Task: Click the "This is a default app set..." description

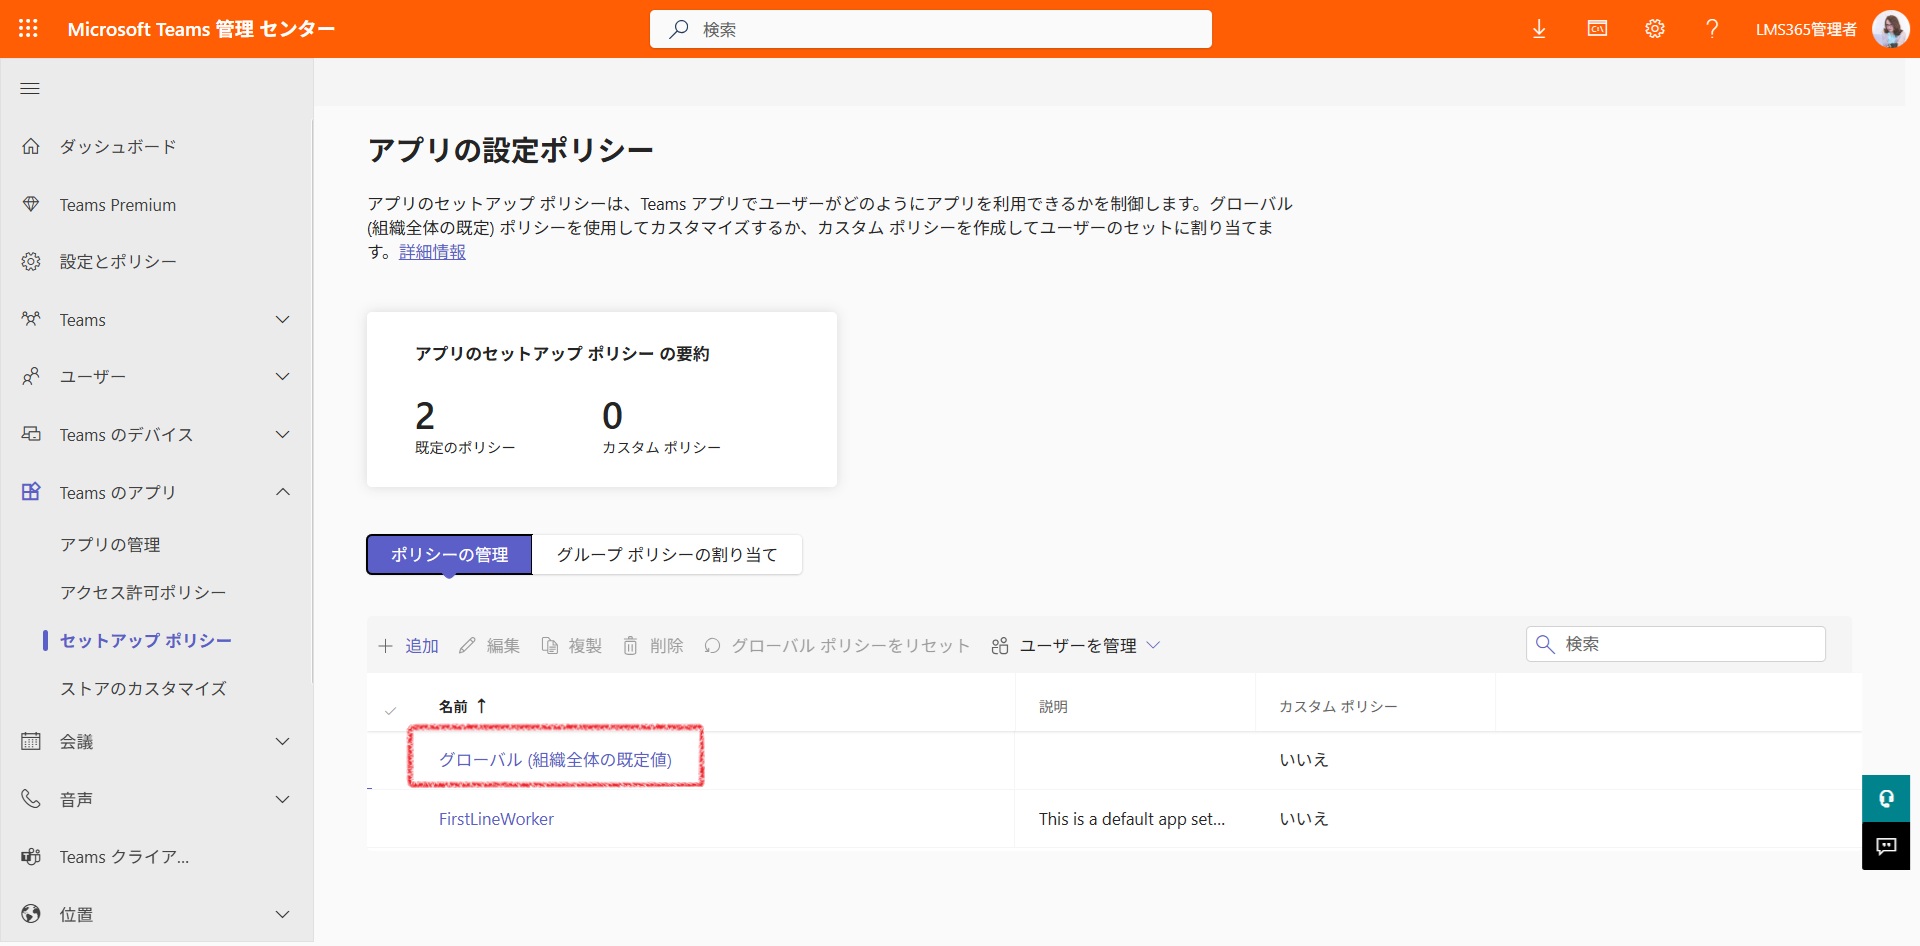Action: pyautogui.click(x=1131, y=819)
